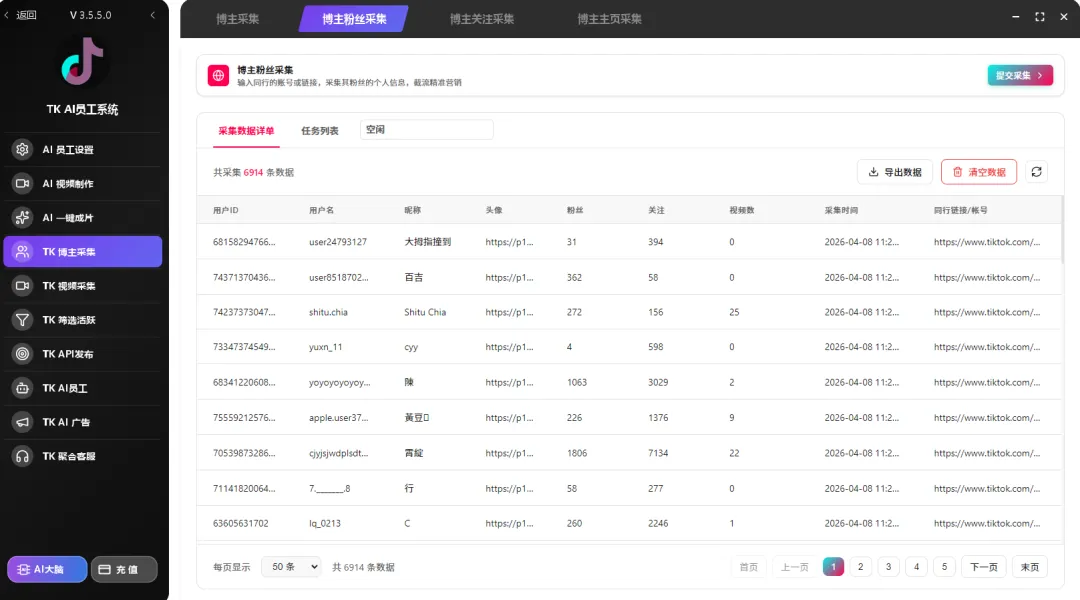Collapse the sidebar using the chevron
This screenshot has width=1080, height=600.
coord(152,15)
